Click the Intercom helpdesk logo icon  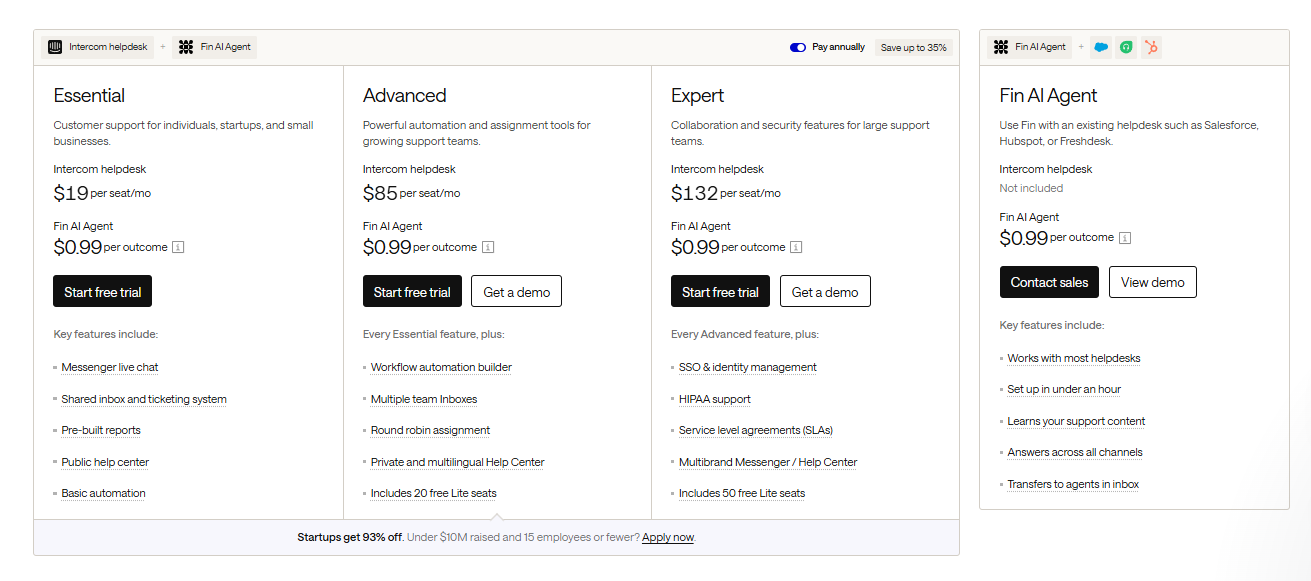[x=55, y=47]
